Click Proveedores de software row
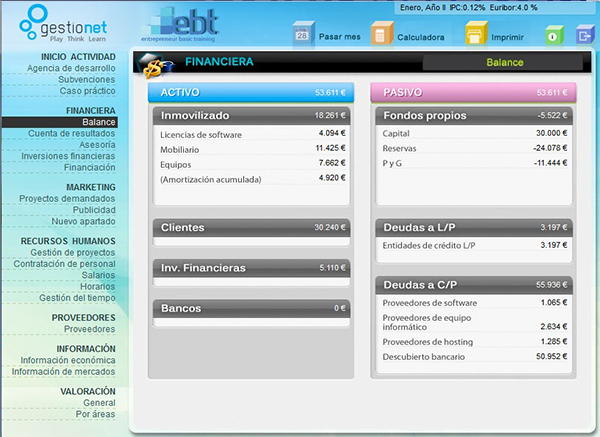600x437 pixels. 474,303
